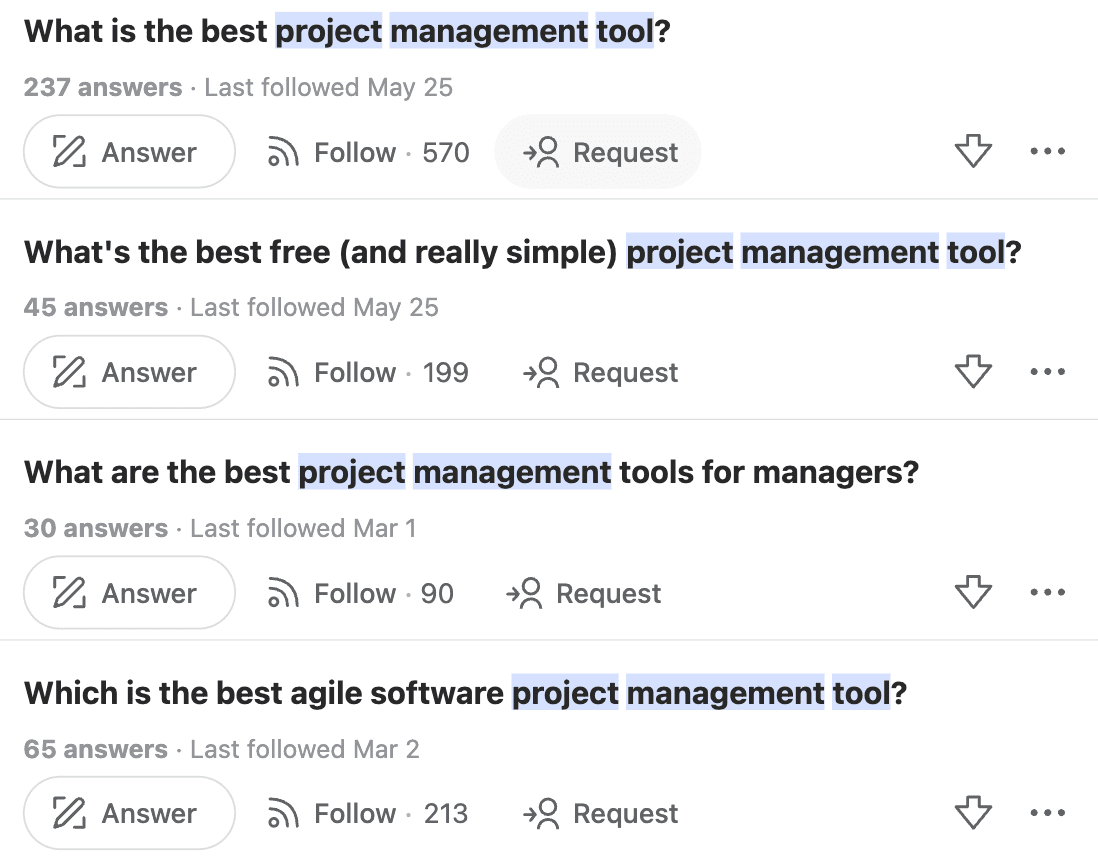The width and height of the screenshot is (1098, 856).
Task: Request answers for the agile software question
Action: (599, 813)
